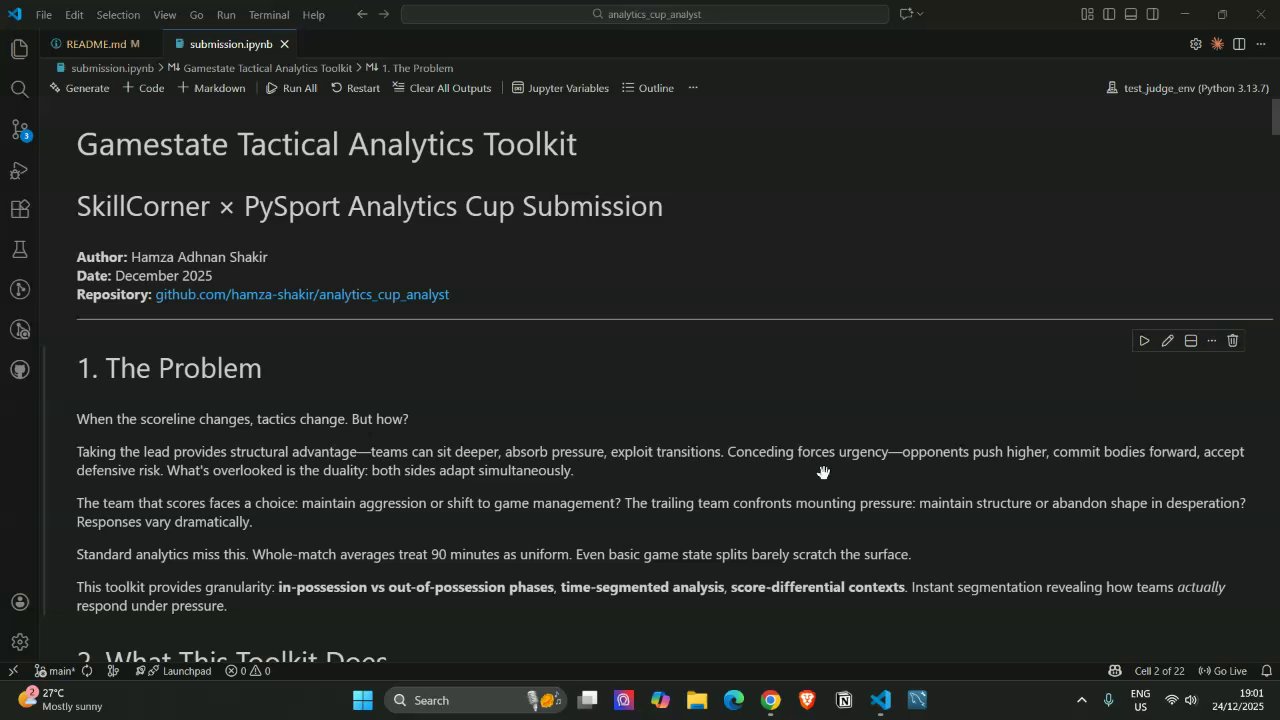Viewport: 1280px width, 720px height.
Task: Open notebook toolbar overflow ellipsis
Action: pyautogui.click(x=692, y=88)
